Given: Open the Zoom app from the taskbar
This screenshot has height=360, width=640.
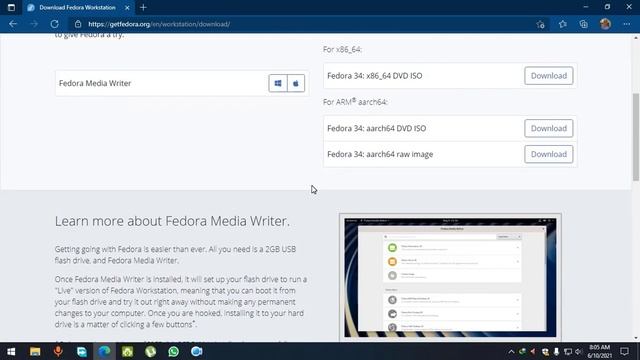Looking at the screenshot, I should pyautogui.click(x=197, y=351).
